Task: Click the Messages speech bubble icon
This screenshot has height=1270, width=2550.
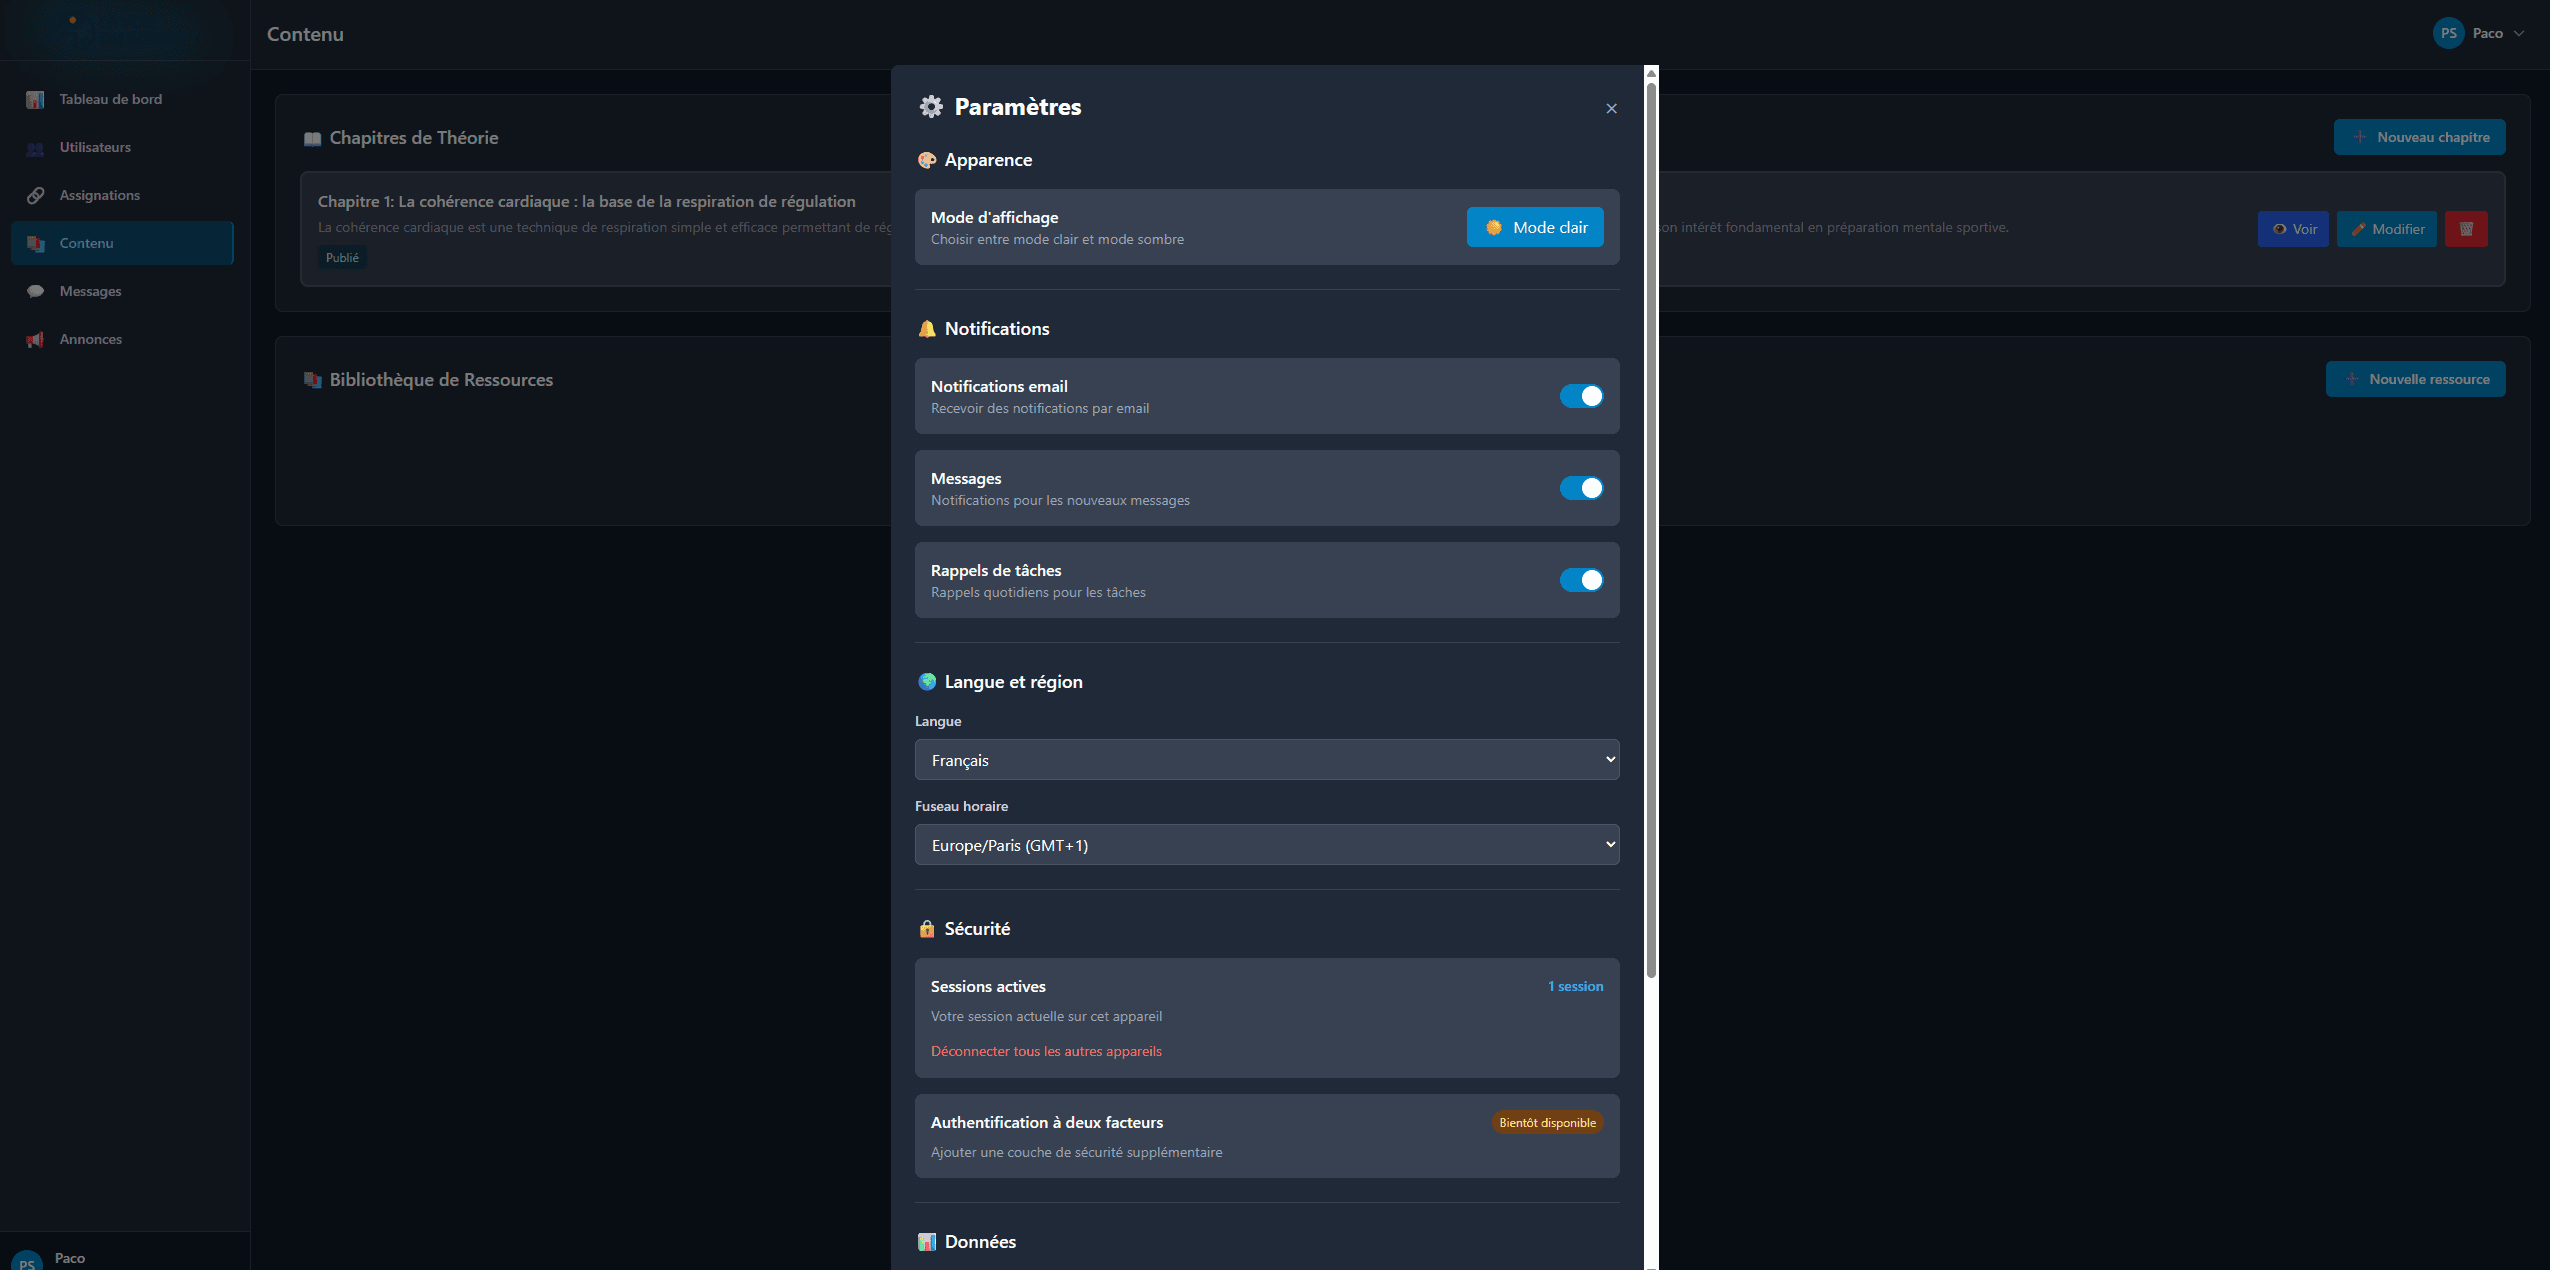Action: click(x=35, y=291)
